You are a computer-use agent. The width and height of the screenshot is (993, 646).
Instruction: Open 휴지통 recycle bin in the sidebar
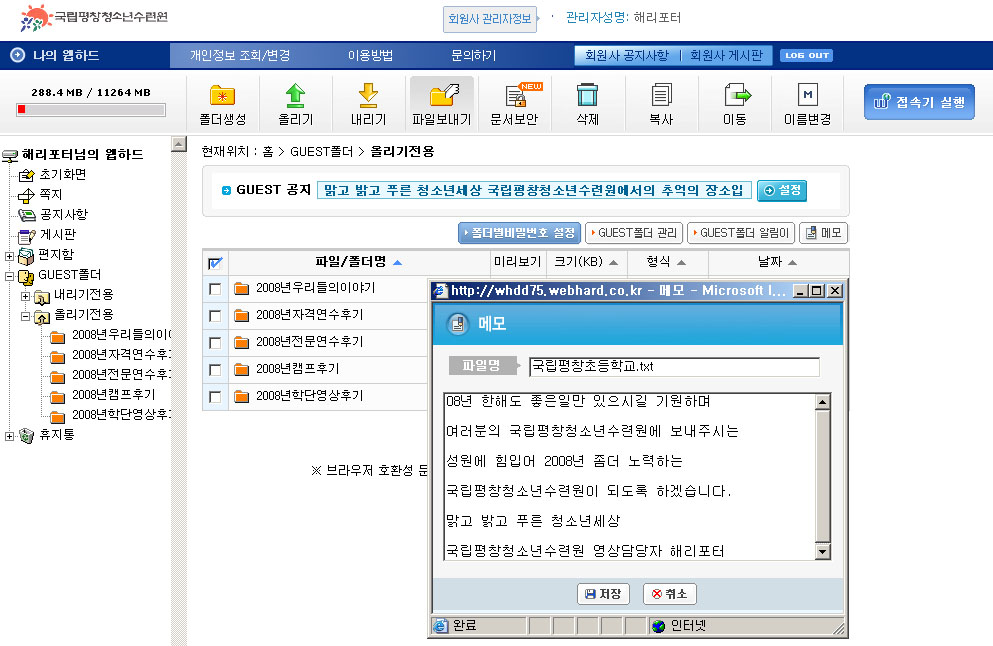click(57, 434)
